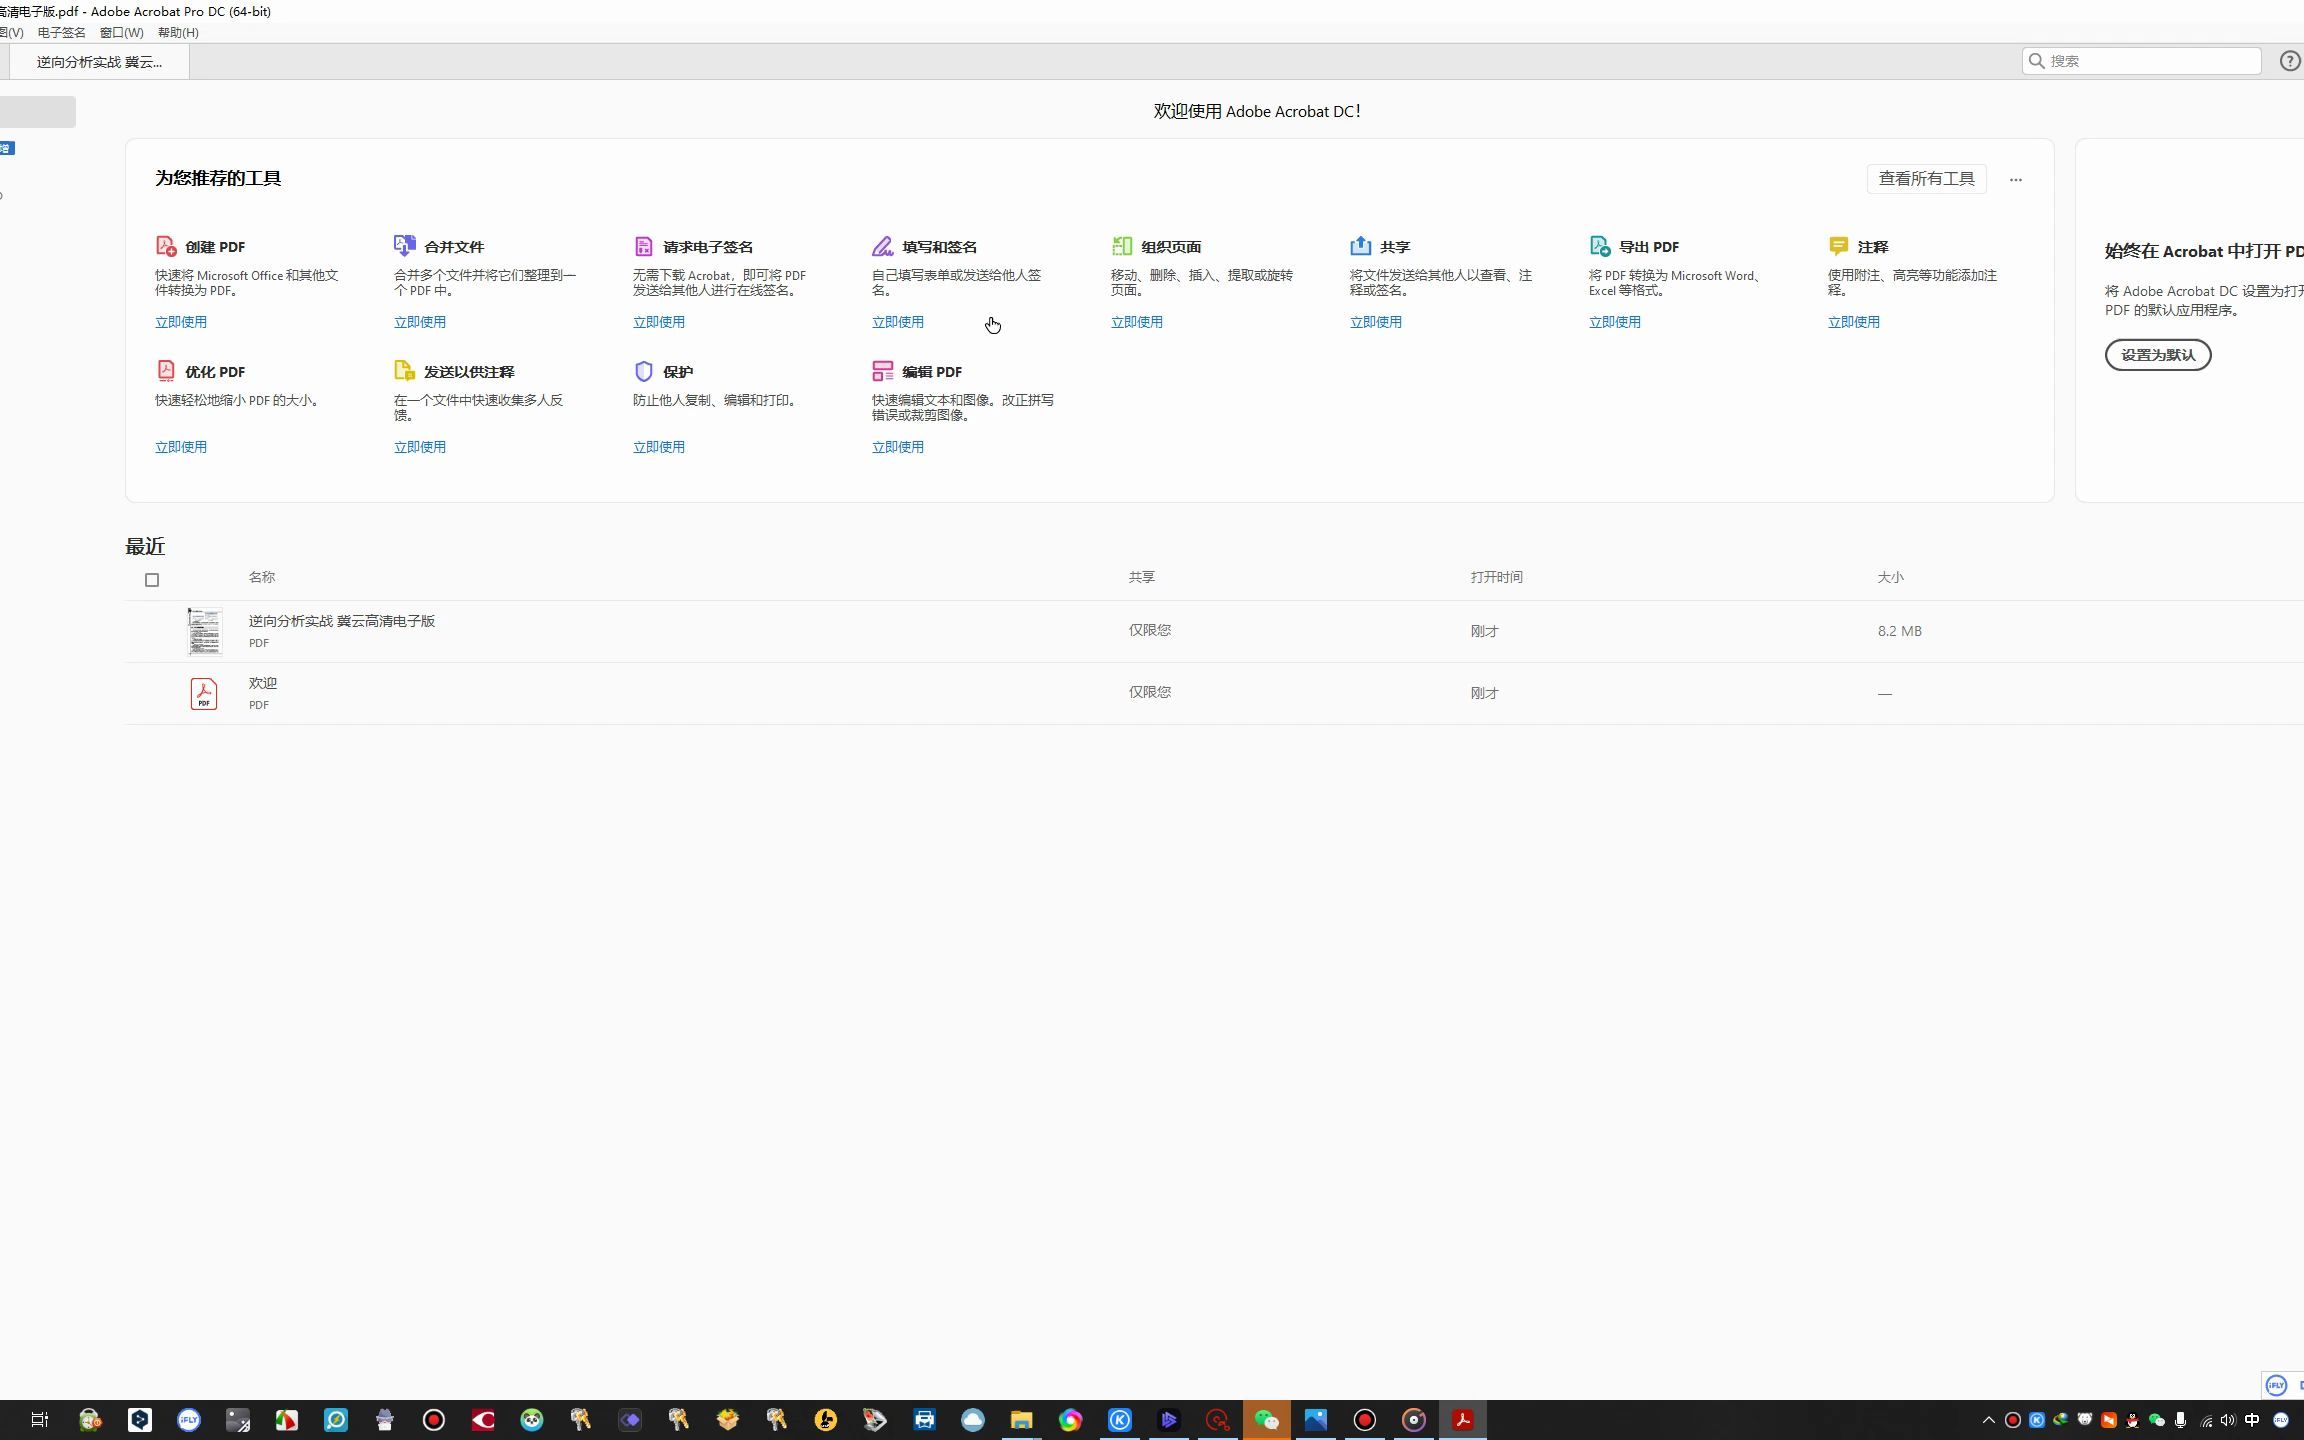Show hidden tray icons with up chevron

[x=1988, y=1420]
